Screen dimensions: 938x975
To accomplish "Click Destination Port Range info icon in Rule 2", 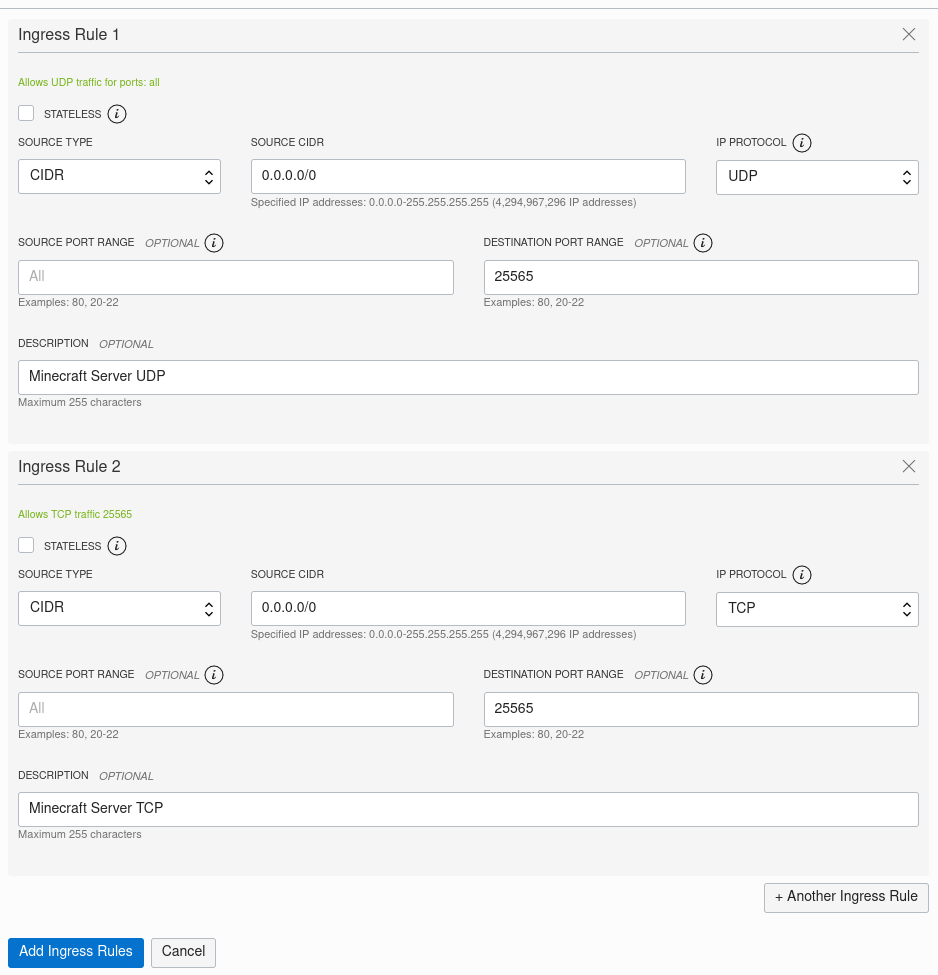I will (x=703, y=675).
